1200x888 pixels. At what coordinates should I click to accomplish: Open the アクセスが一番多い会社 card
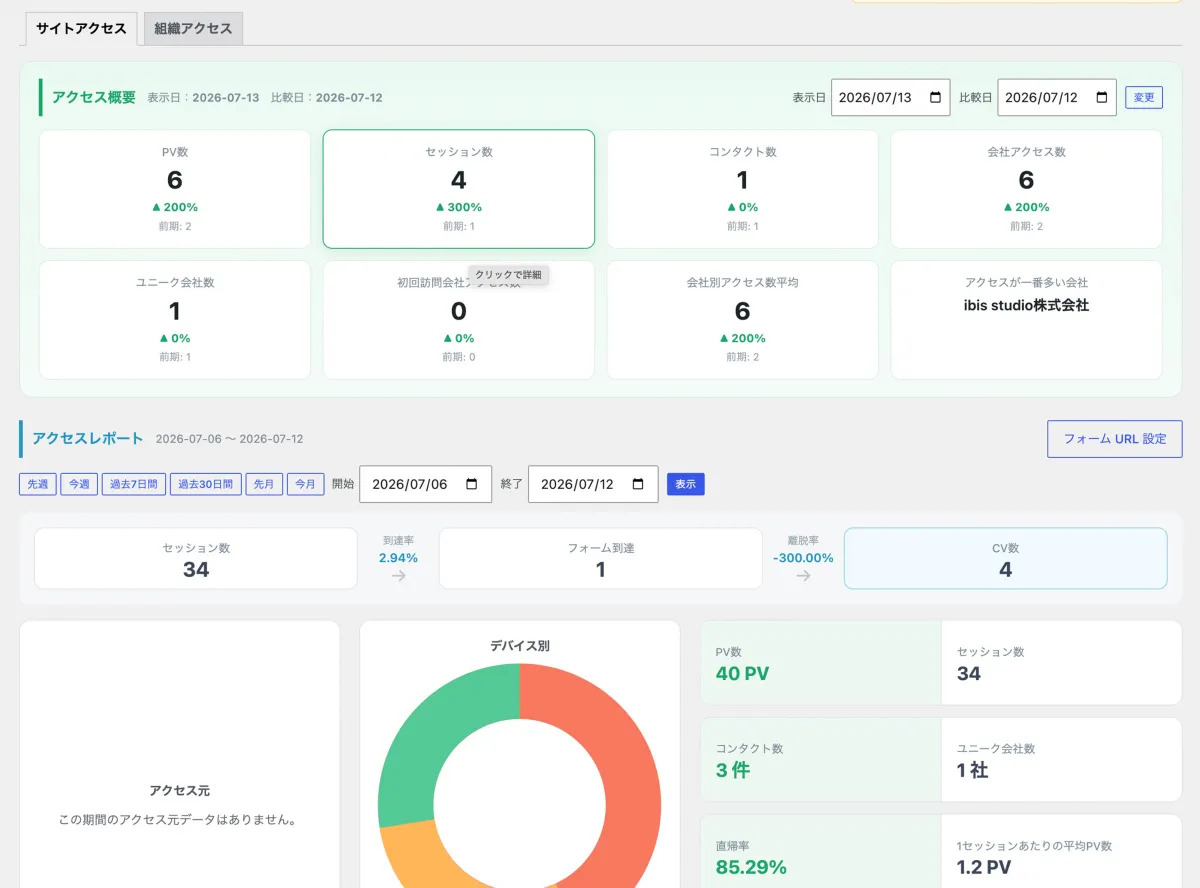1027,320
